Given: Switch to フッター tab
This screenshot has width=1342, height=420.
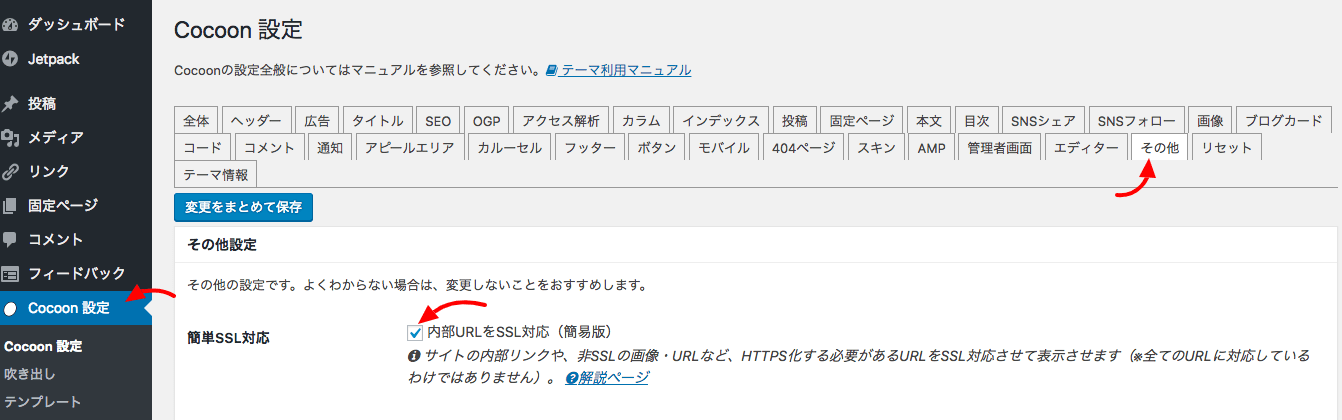Looking at the screenshot, I should click(590, 148).
